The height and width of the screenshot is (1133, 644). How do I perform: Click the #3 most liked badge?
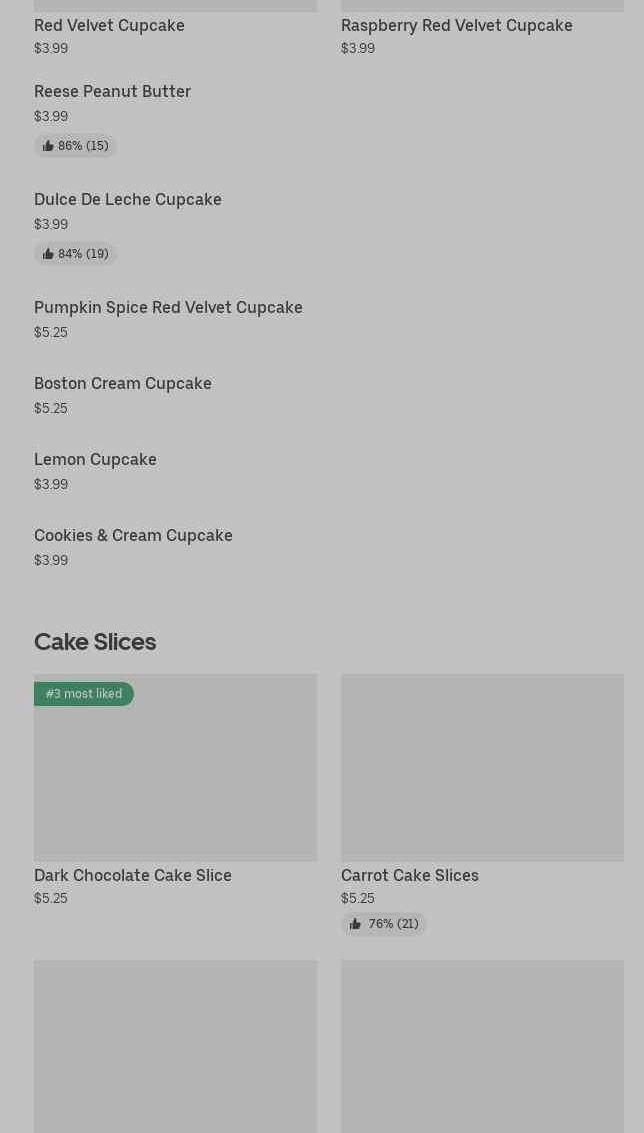point(84,694)
